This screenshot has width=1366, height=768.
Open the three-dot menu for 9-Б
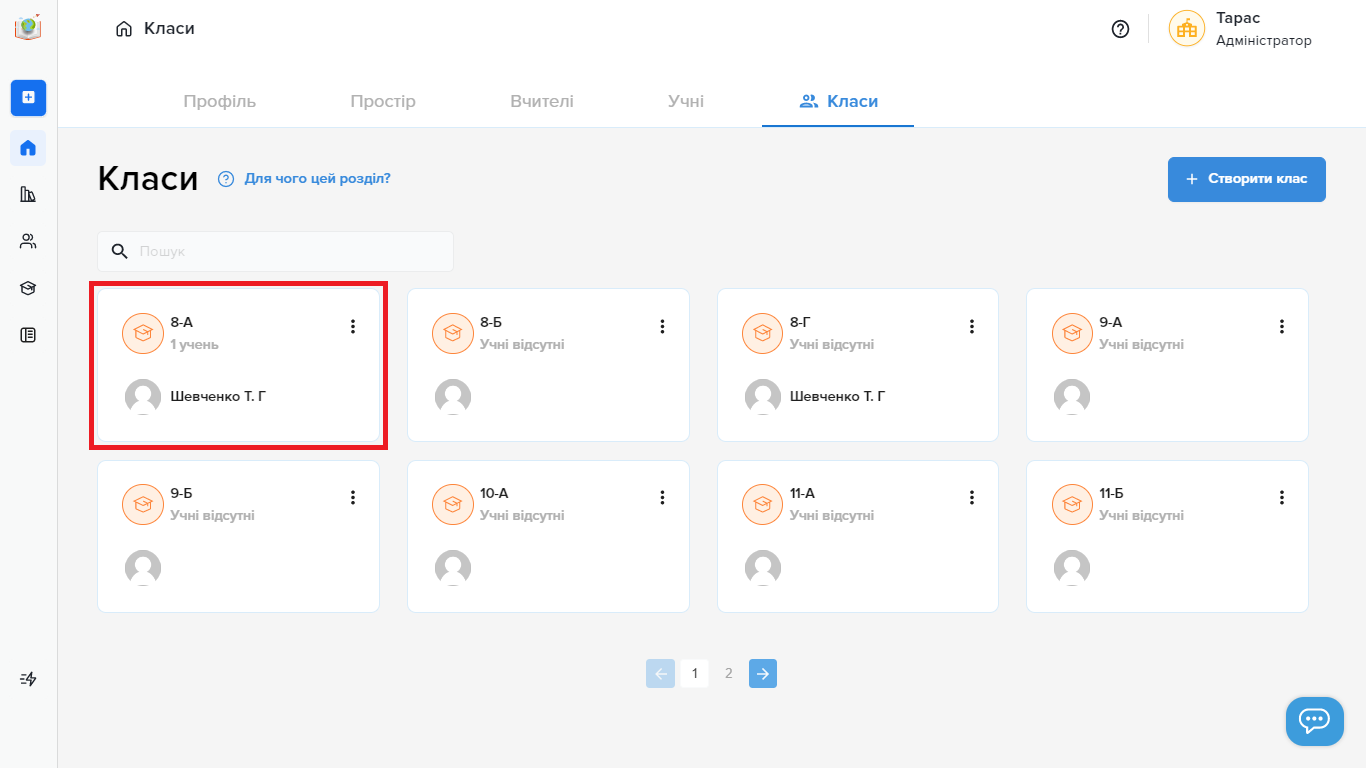pyautogui.click(x=352, y=497)
